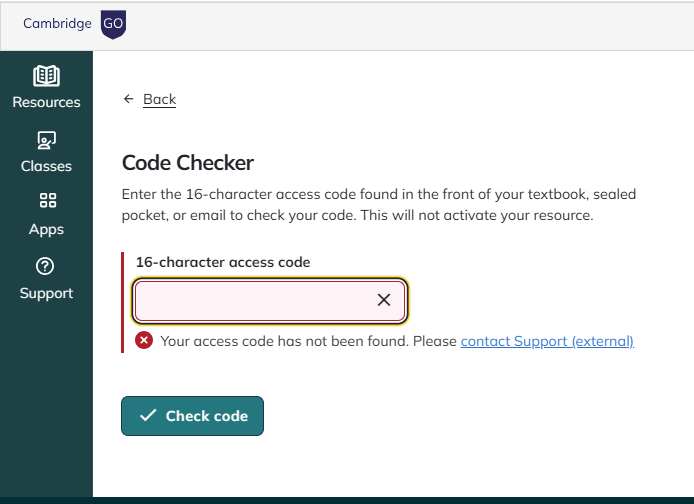Open Classes via the teacher-board icon
694x504 pixels.
tap(46, 140)
